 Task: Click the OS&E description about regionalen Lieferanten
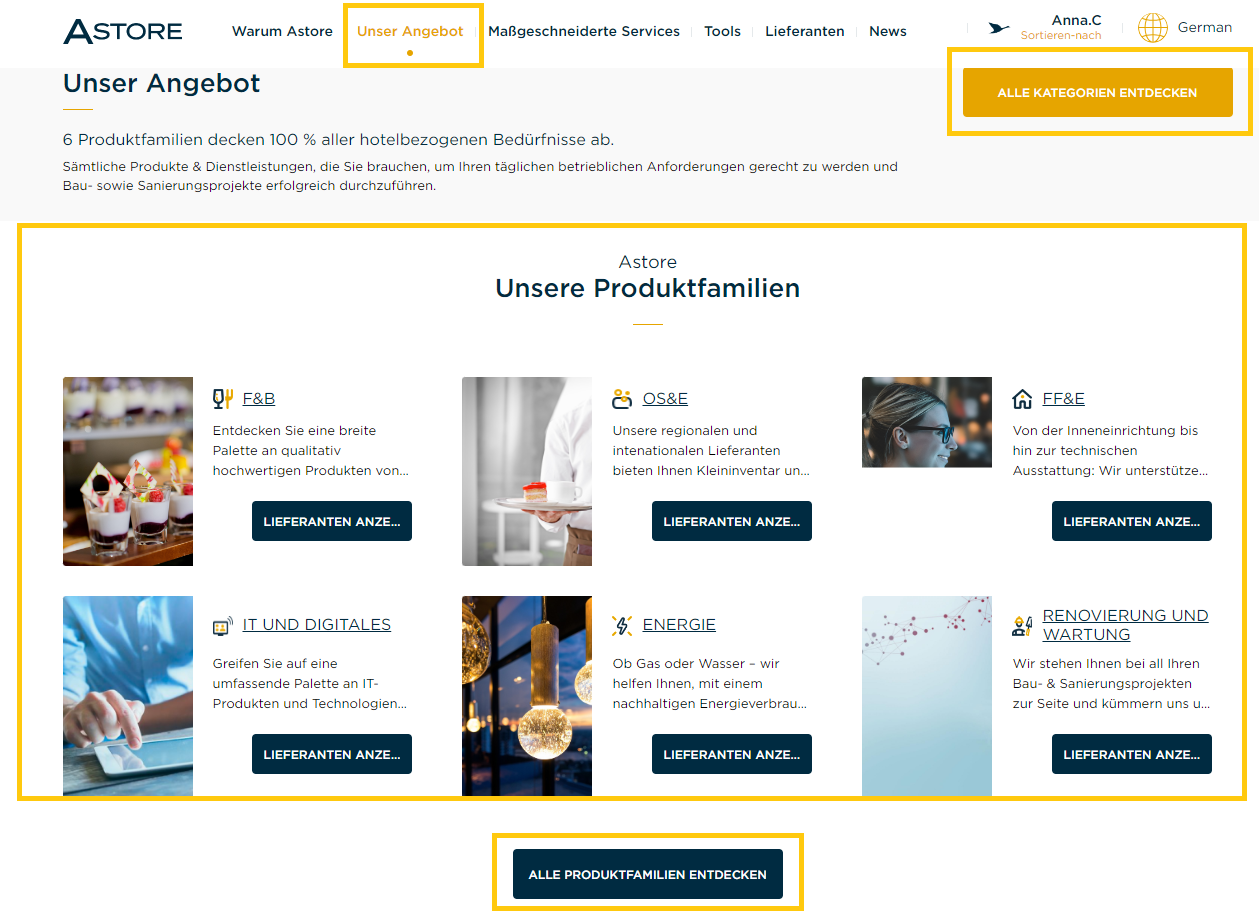tap(711, 451)
